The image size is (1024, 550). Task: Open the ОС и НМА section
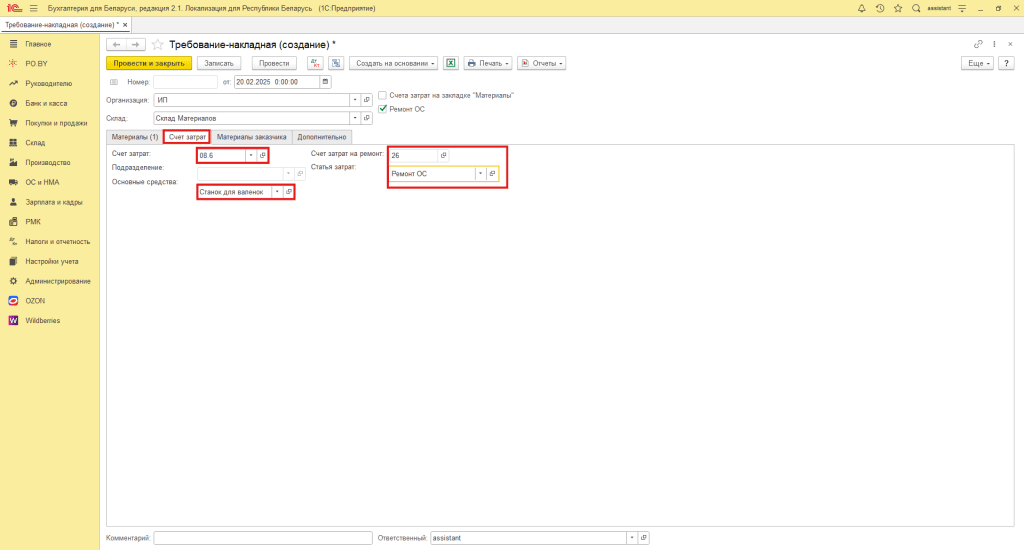[x=42, y=182]
